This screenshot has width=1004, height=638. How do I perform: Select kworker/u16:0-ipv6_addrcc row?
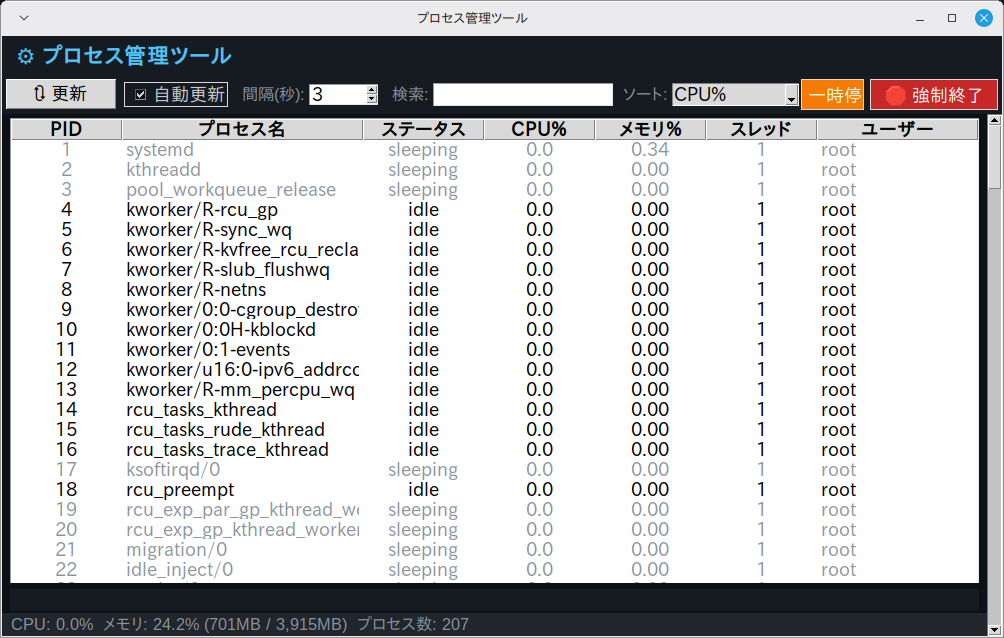click(x=494, y=370)
